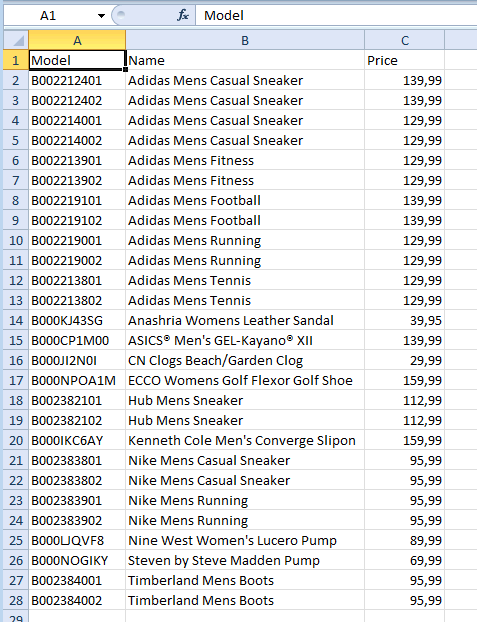This screenshot has height=622, width=477.
Task: Select cell with model B002384002
Action: tap(77, 600)
